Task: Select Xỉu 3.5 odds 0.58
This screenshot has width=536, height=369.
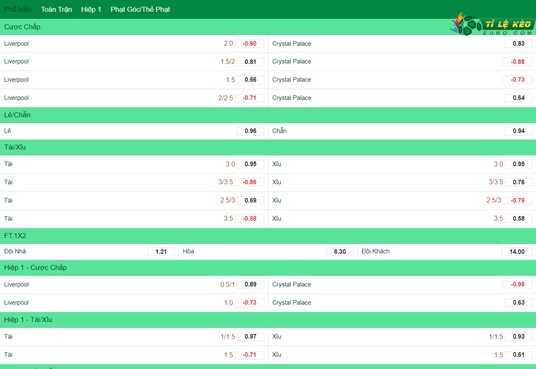Action: (518, 219)
